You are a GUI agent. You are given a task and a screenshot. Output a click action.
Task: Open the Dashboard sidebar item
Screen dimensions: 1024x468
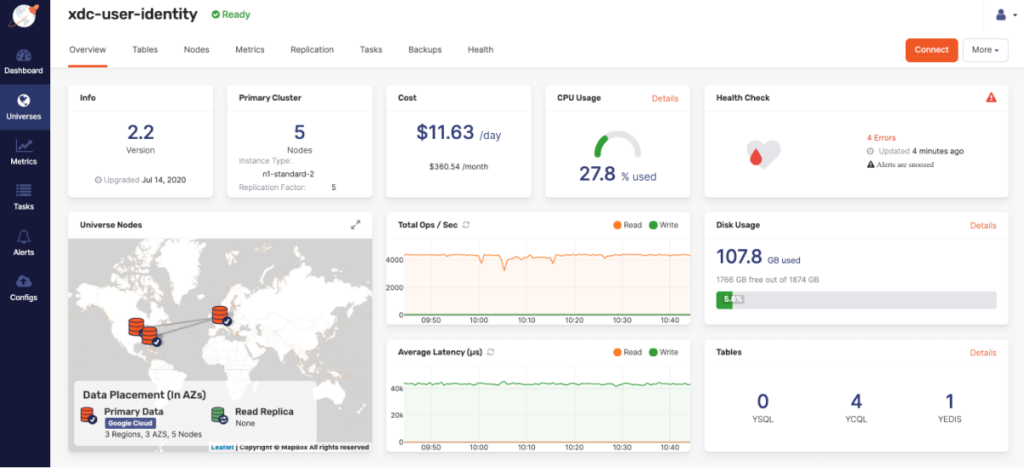click(24, 62)
